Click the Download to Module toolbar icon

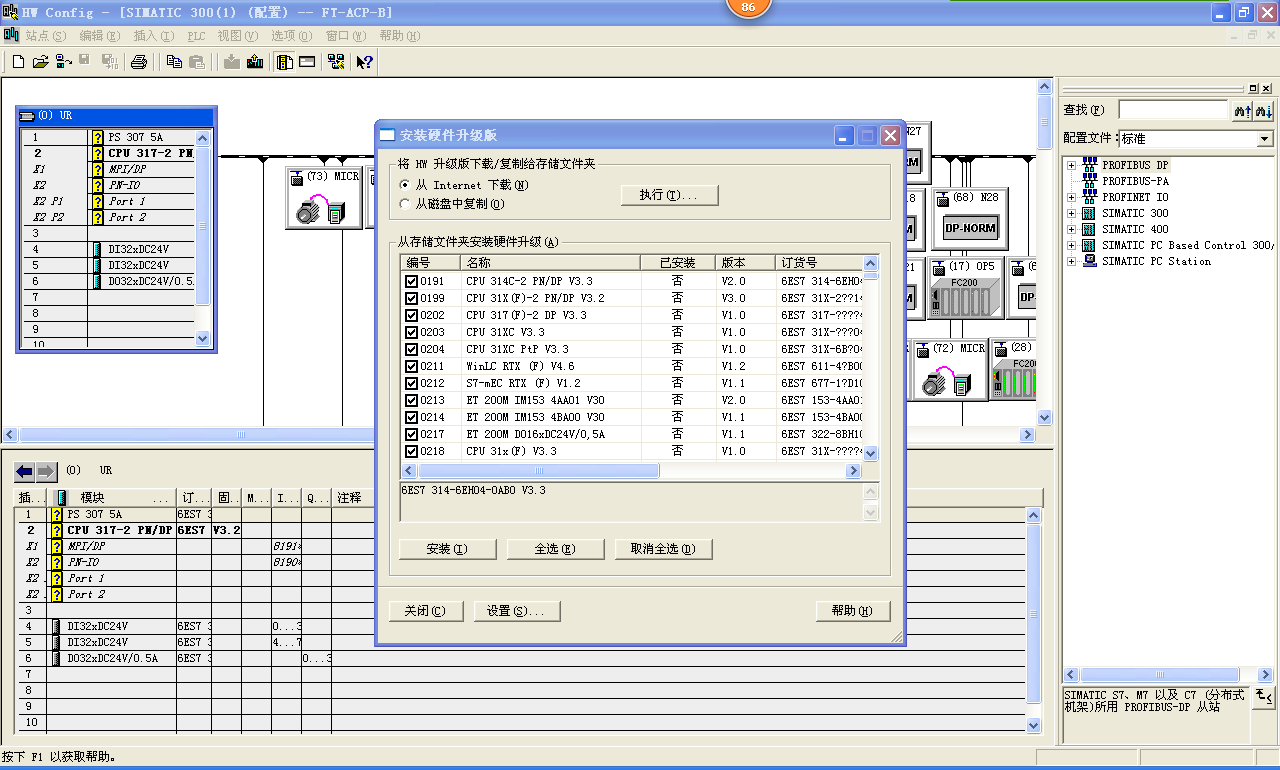pyautogui.click(x=232, y=62)
